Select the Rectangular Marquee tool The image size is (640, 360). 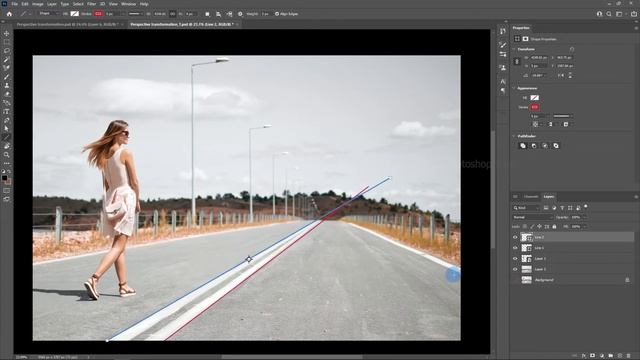pyautogui.click(x=7, y=42)
